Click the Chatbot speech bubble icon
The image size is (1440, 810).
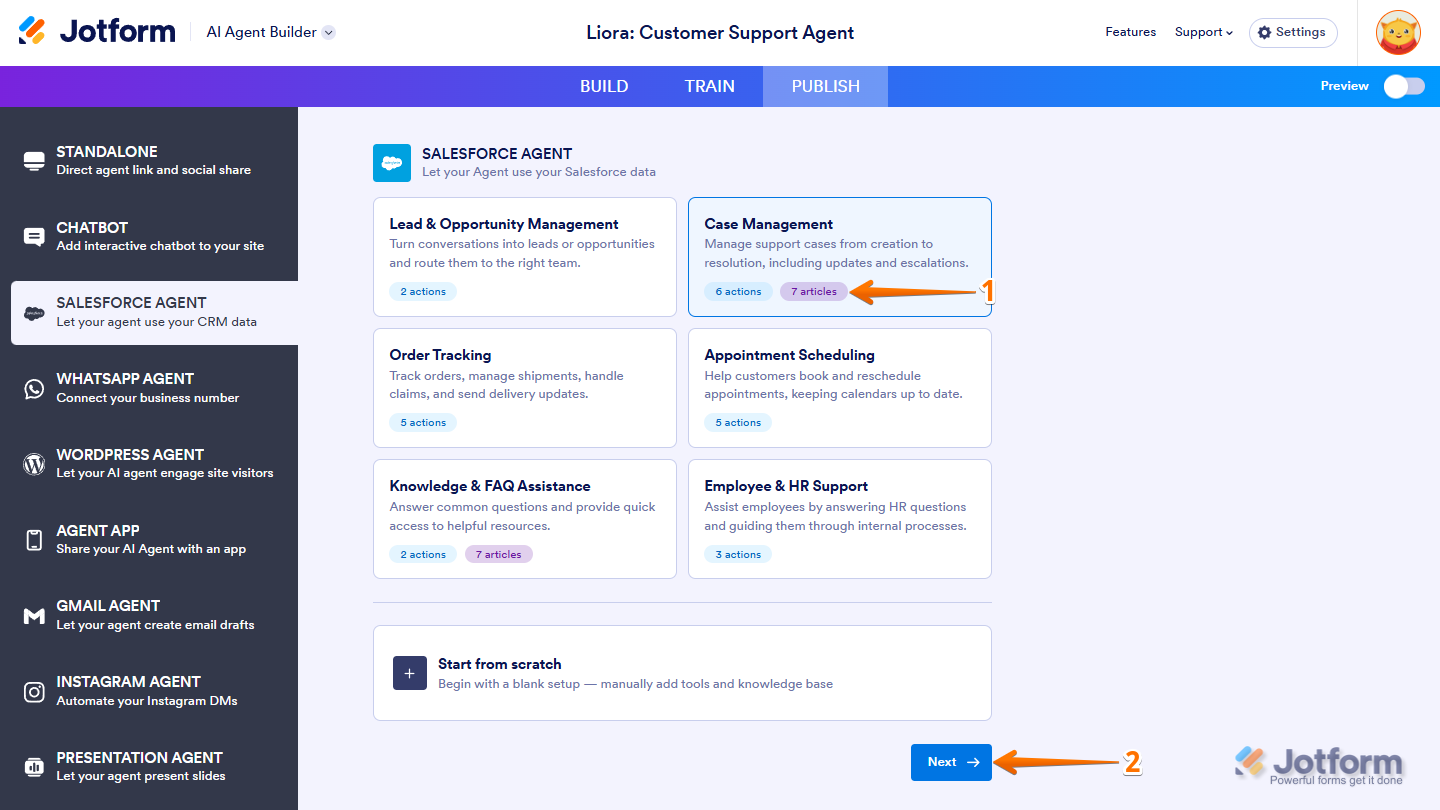pos(34,237)
